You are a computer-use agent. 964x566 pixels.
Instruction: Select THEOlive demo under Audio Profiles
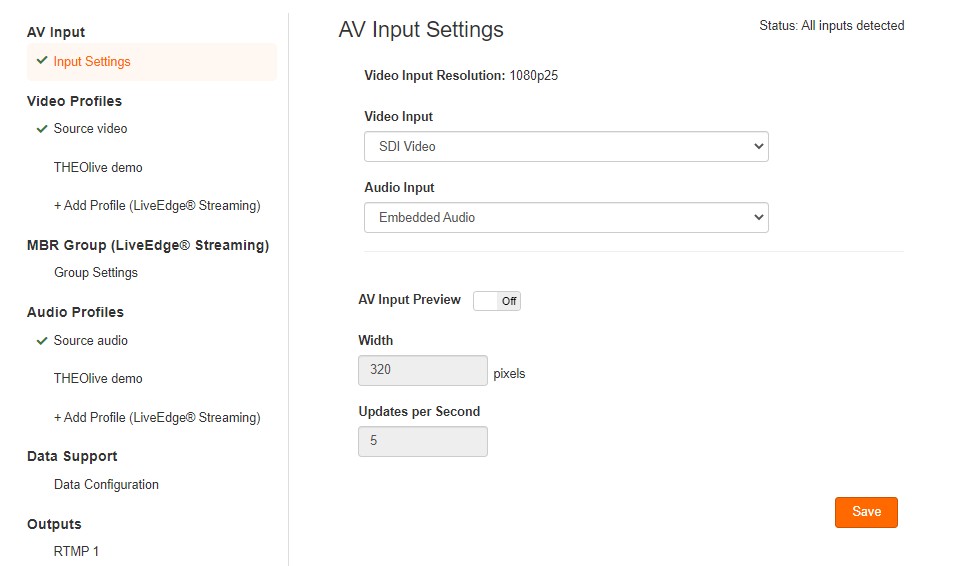click(98, 379)
